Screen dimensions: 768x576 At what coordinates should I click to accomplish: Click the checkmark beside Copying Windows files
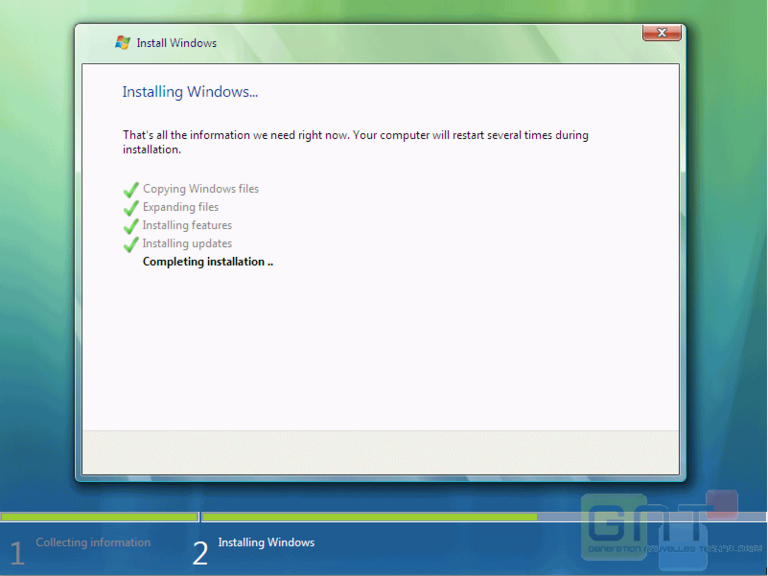coord(131,190)
